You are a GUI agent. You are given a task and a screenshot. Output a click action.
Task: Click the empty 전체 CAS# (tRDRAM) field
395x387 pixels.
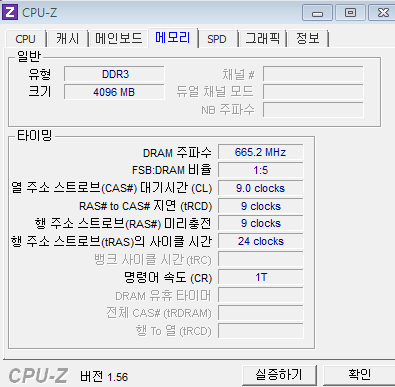261,313
